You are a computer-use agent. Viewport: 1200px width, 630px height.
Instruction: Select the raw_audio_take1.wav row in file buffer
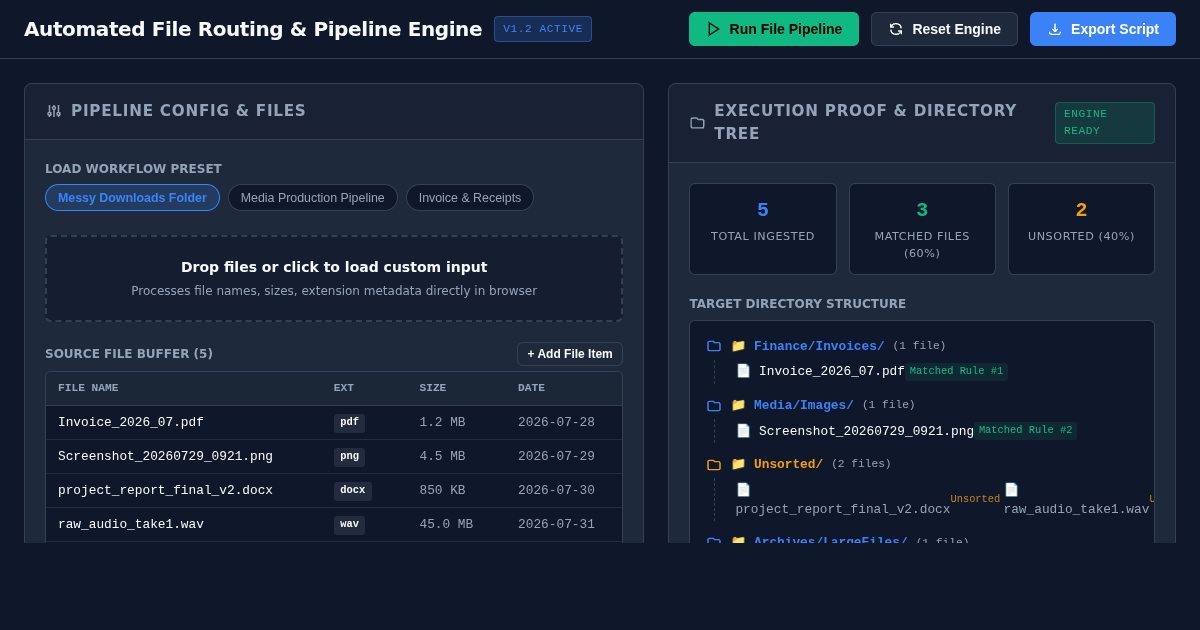pos(334,525)
